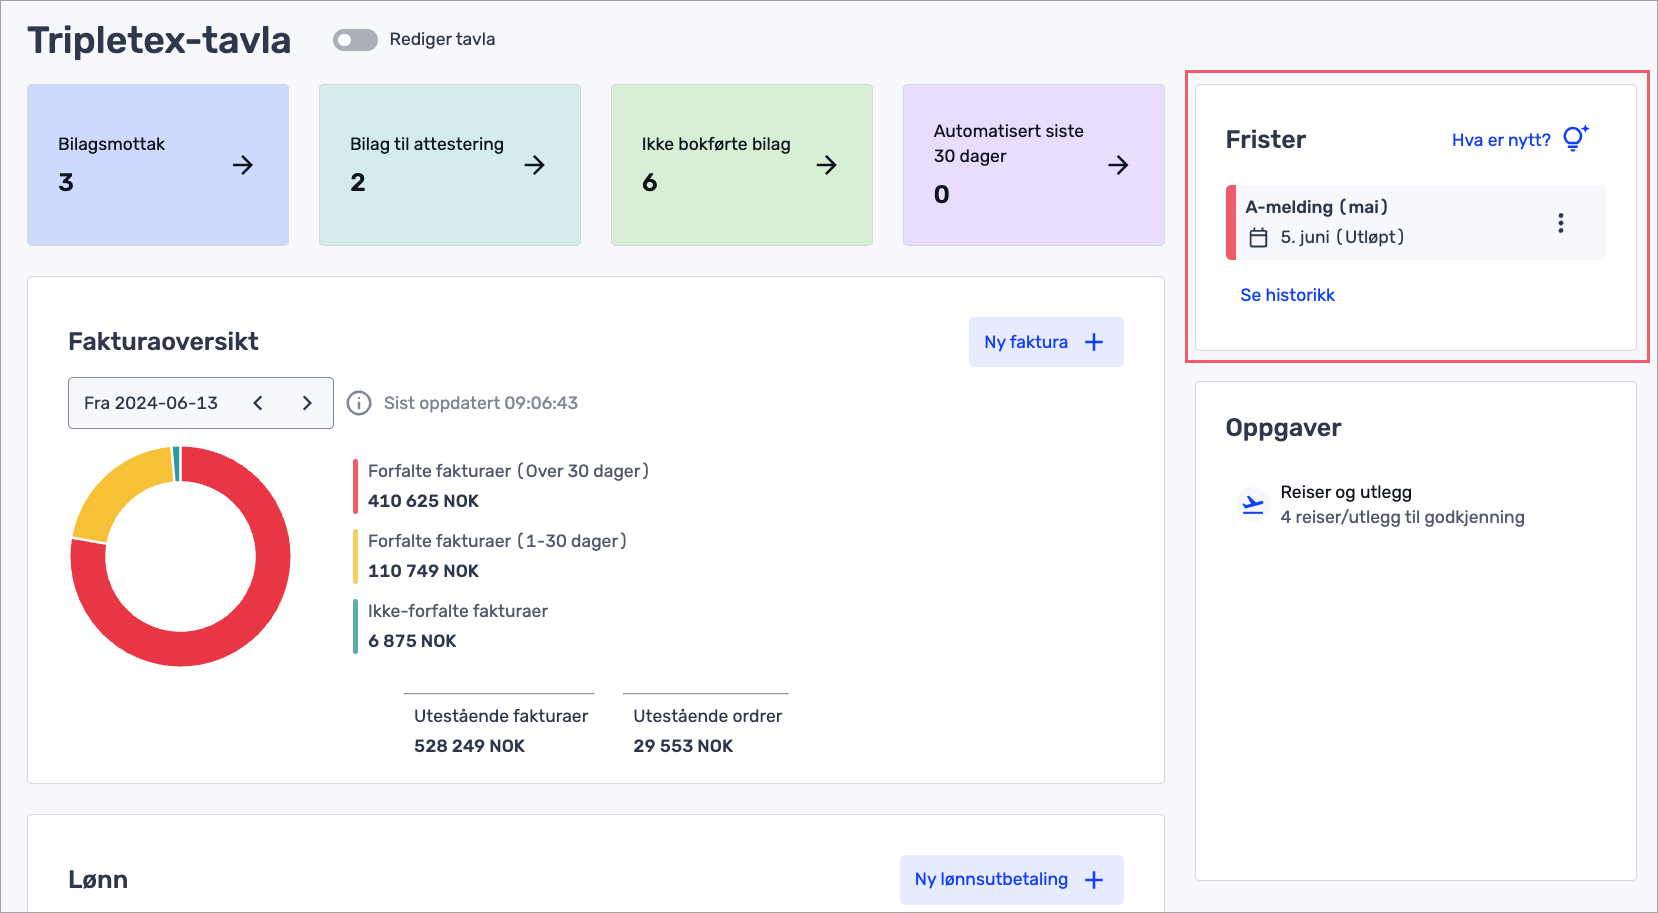1658x913 pixels.
Task: Open the Utestående ordrer total
Action: pos(708,731)
